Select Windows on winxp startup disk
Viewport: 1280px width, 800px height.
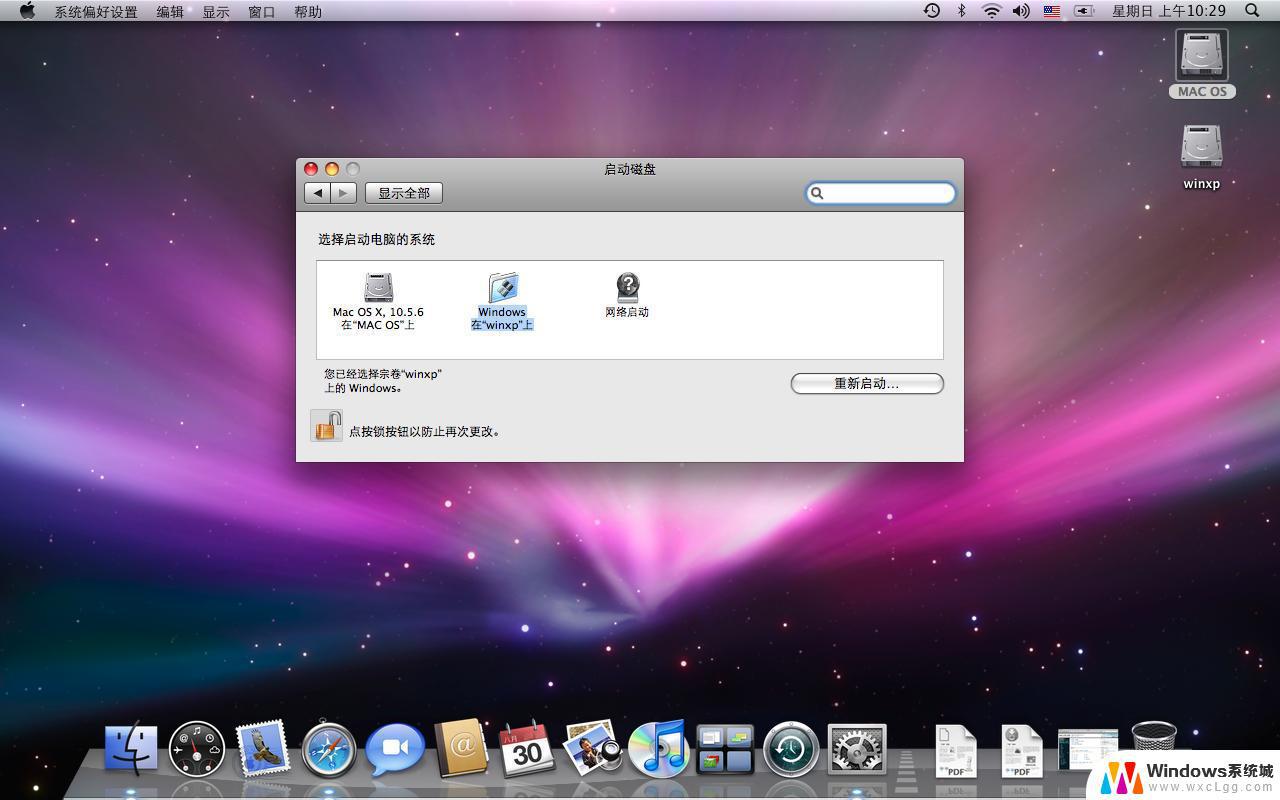pyautogui.click(x=502, y=301)
